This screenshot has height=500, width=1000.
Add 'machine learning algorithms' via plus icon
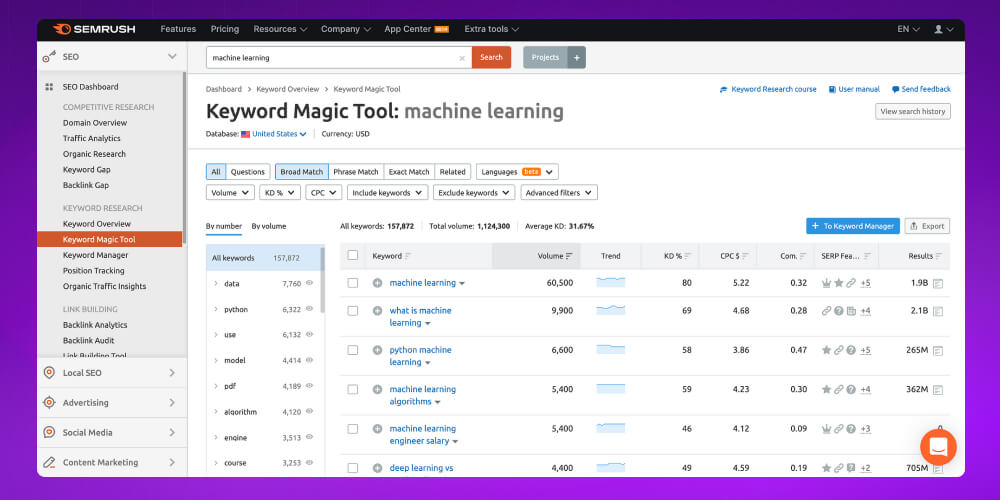click(x=378, y=390)
